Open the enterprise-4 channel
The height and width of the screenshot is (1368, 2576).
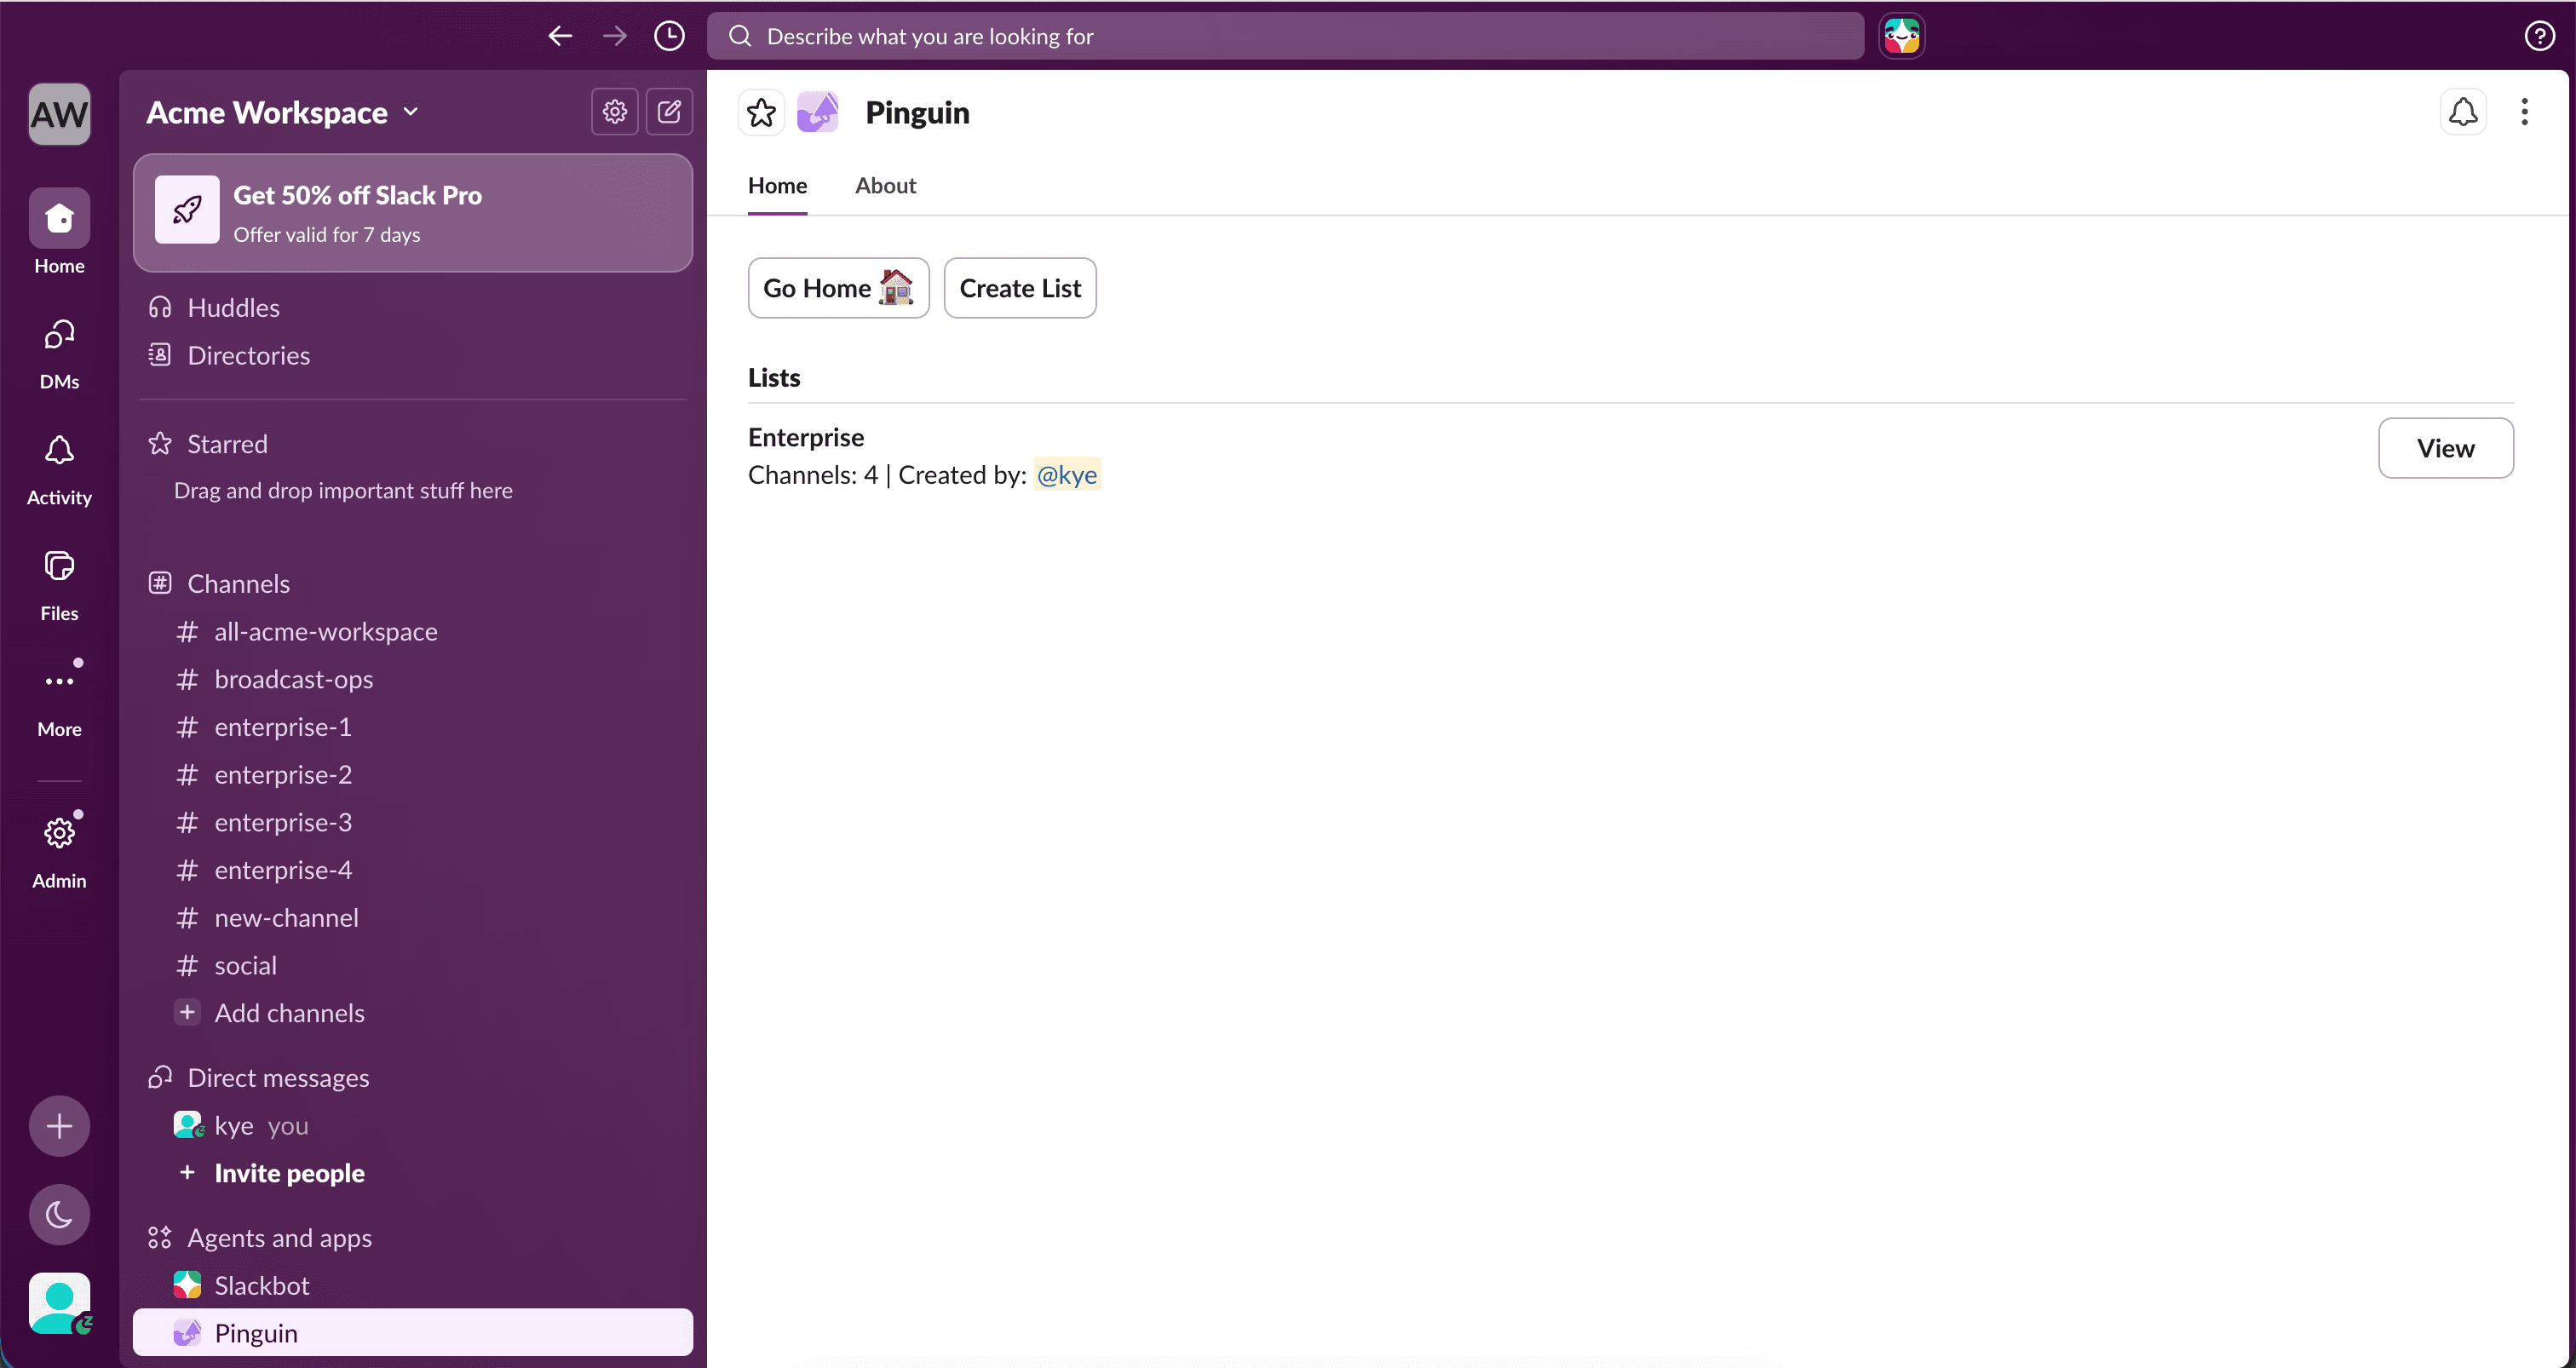412,870
